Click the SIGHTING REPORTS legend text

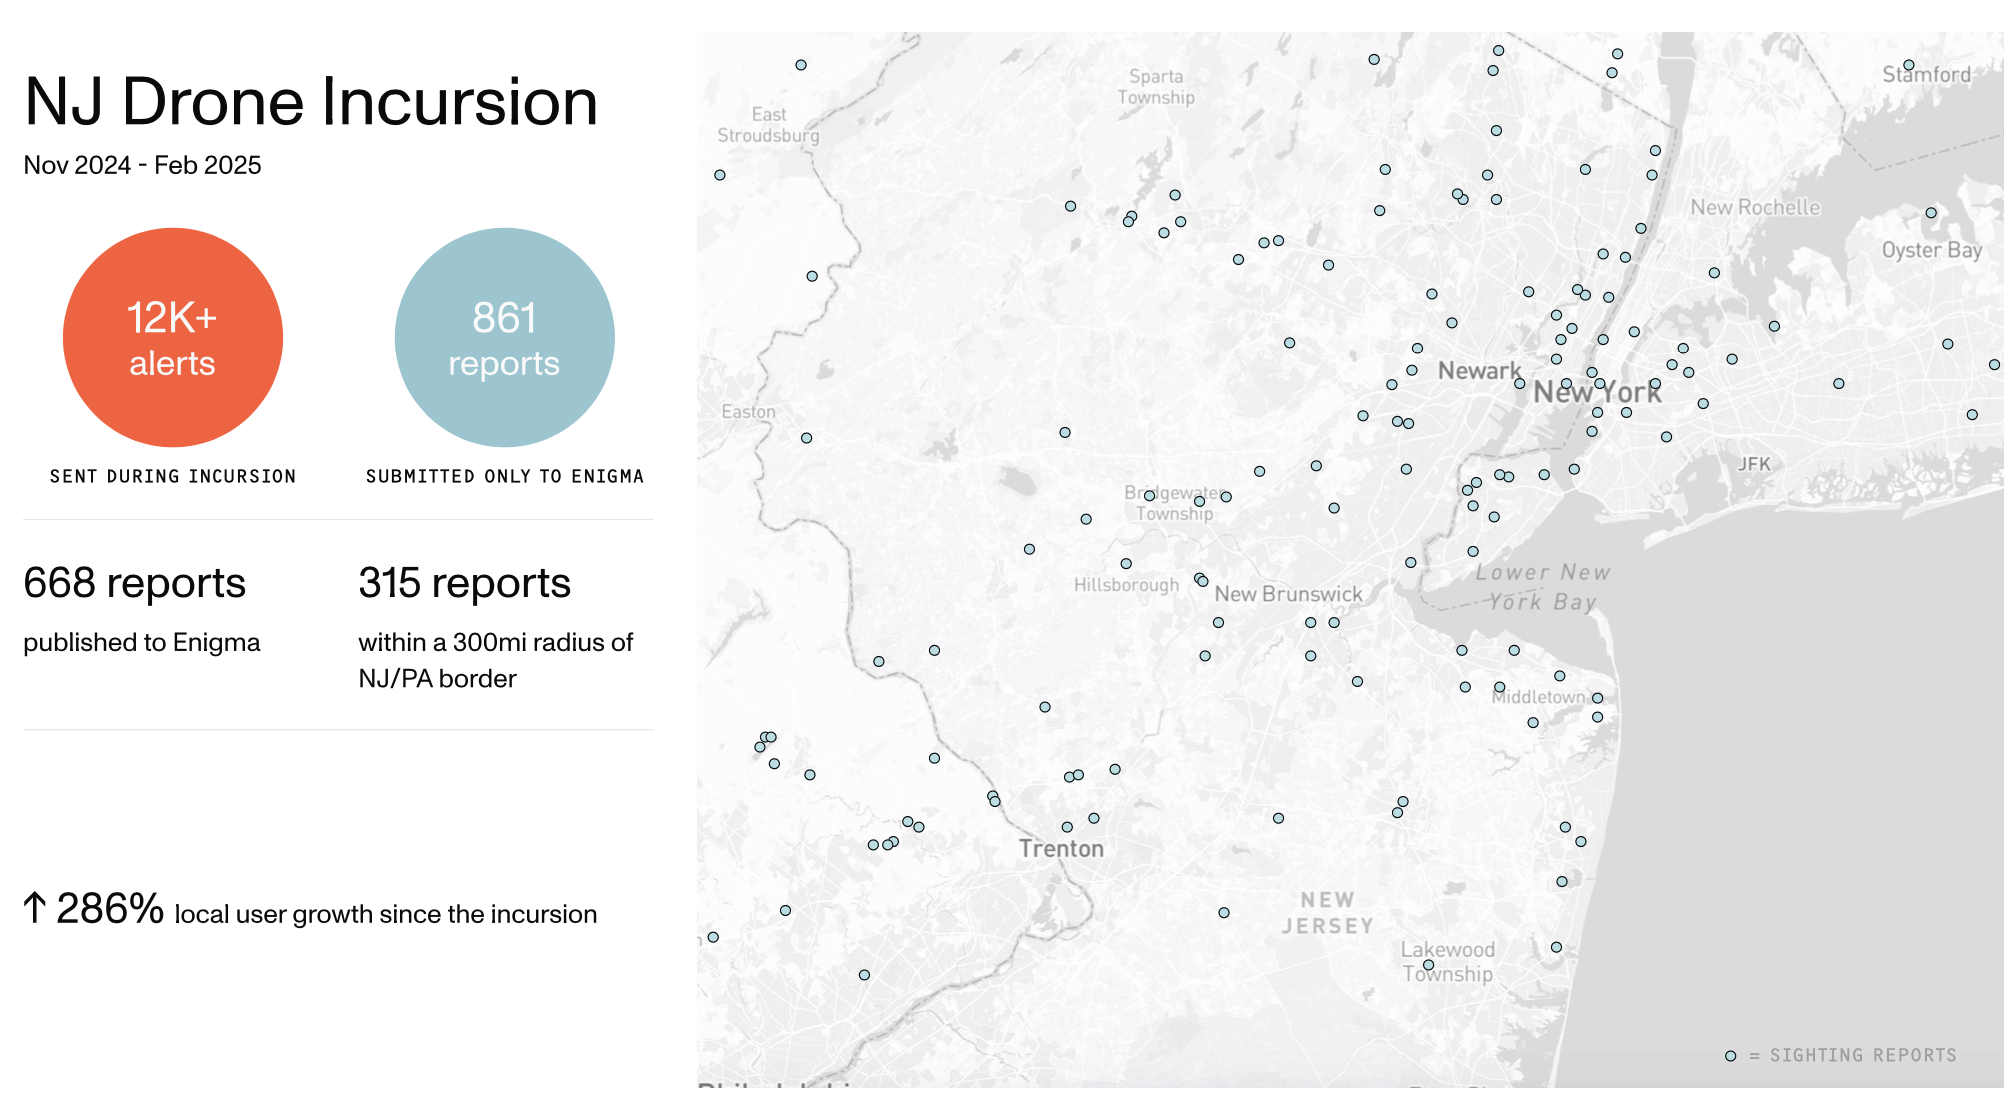tap(1862, 1056)
